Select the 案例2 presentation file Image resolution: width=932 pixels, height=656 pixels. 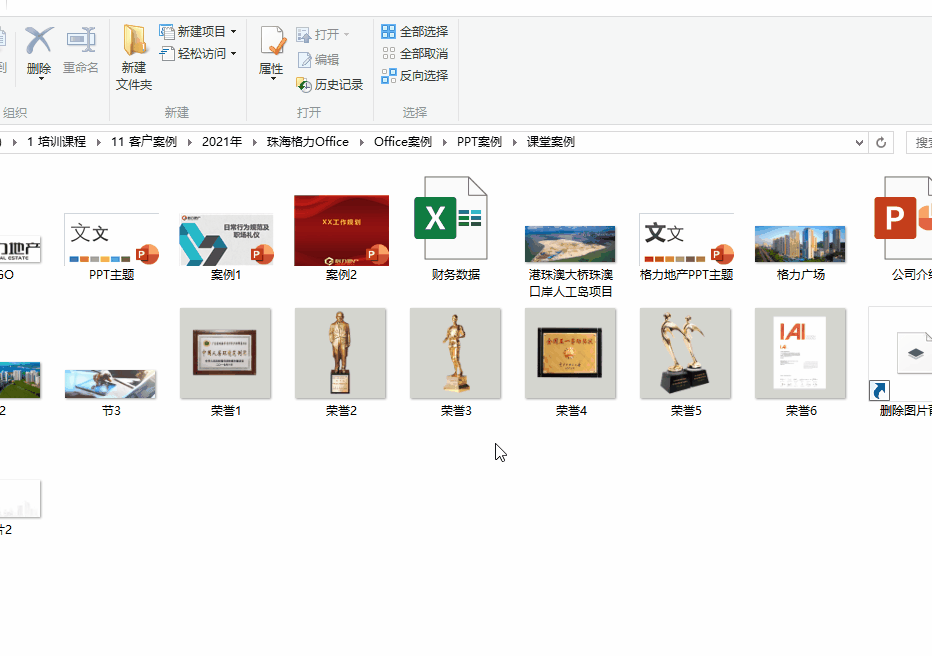click(341, 238)
